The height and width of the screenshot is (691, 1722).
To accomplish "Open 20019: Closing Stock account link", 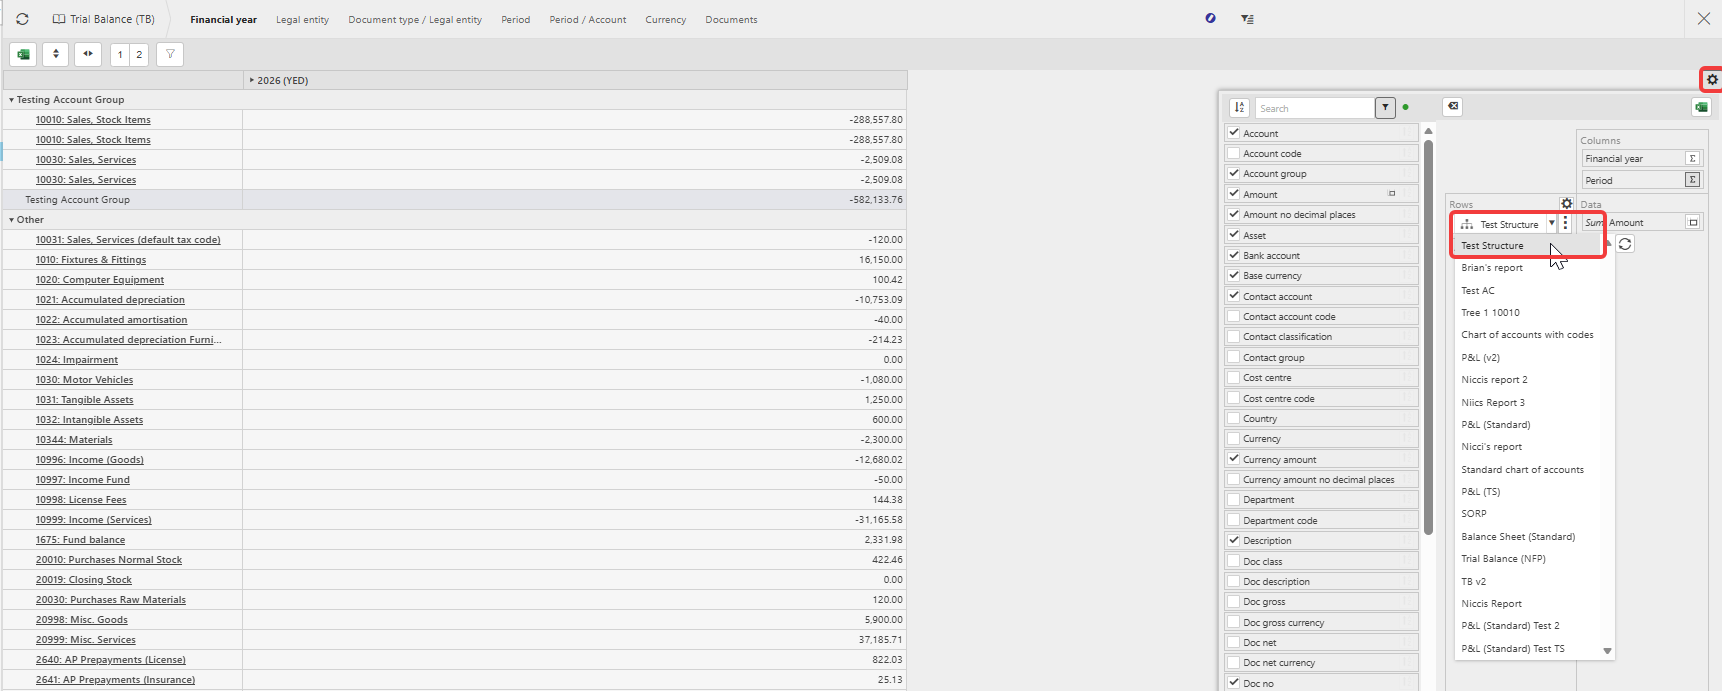I will click(x=84, y=580).
